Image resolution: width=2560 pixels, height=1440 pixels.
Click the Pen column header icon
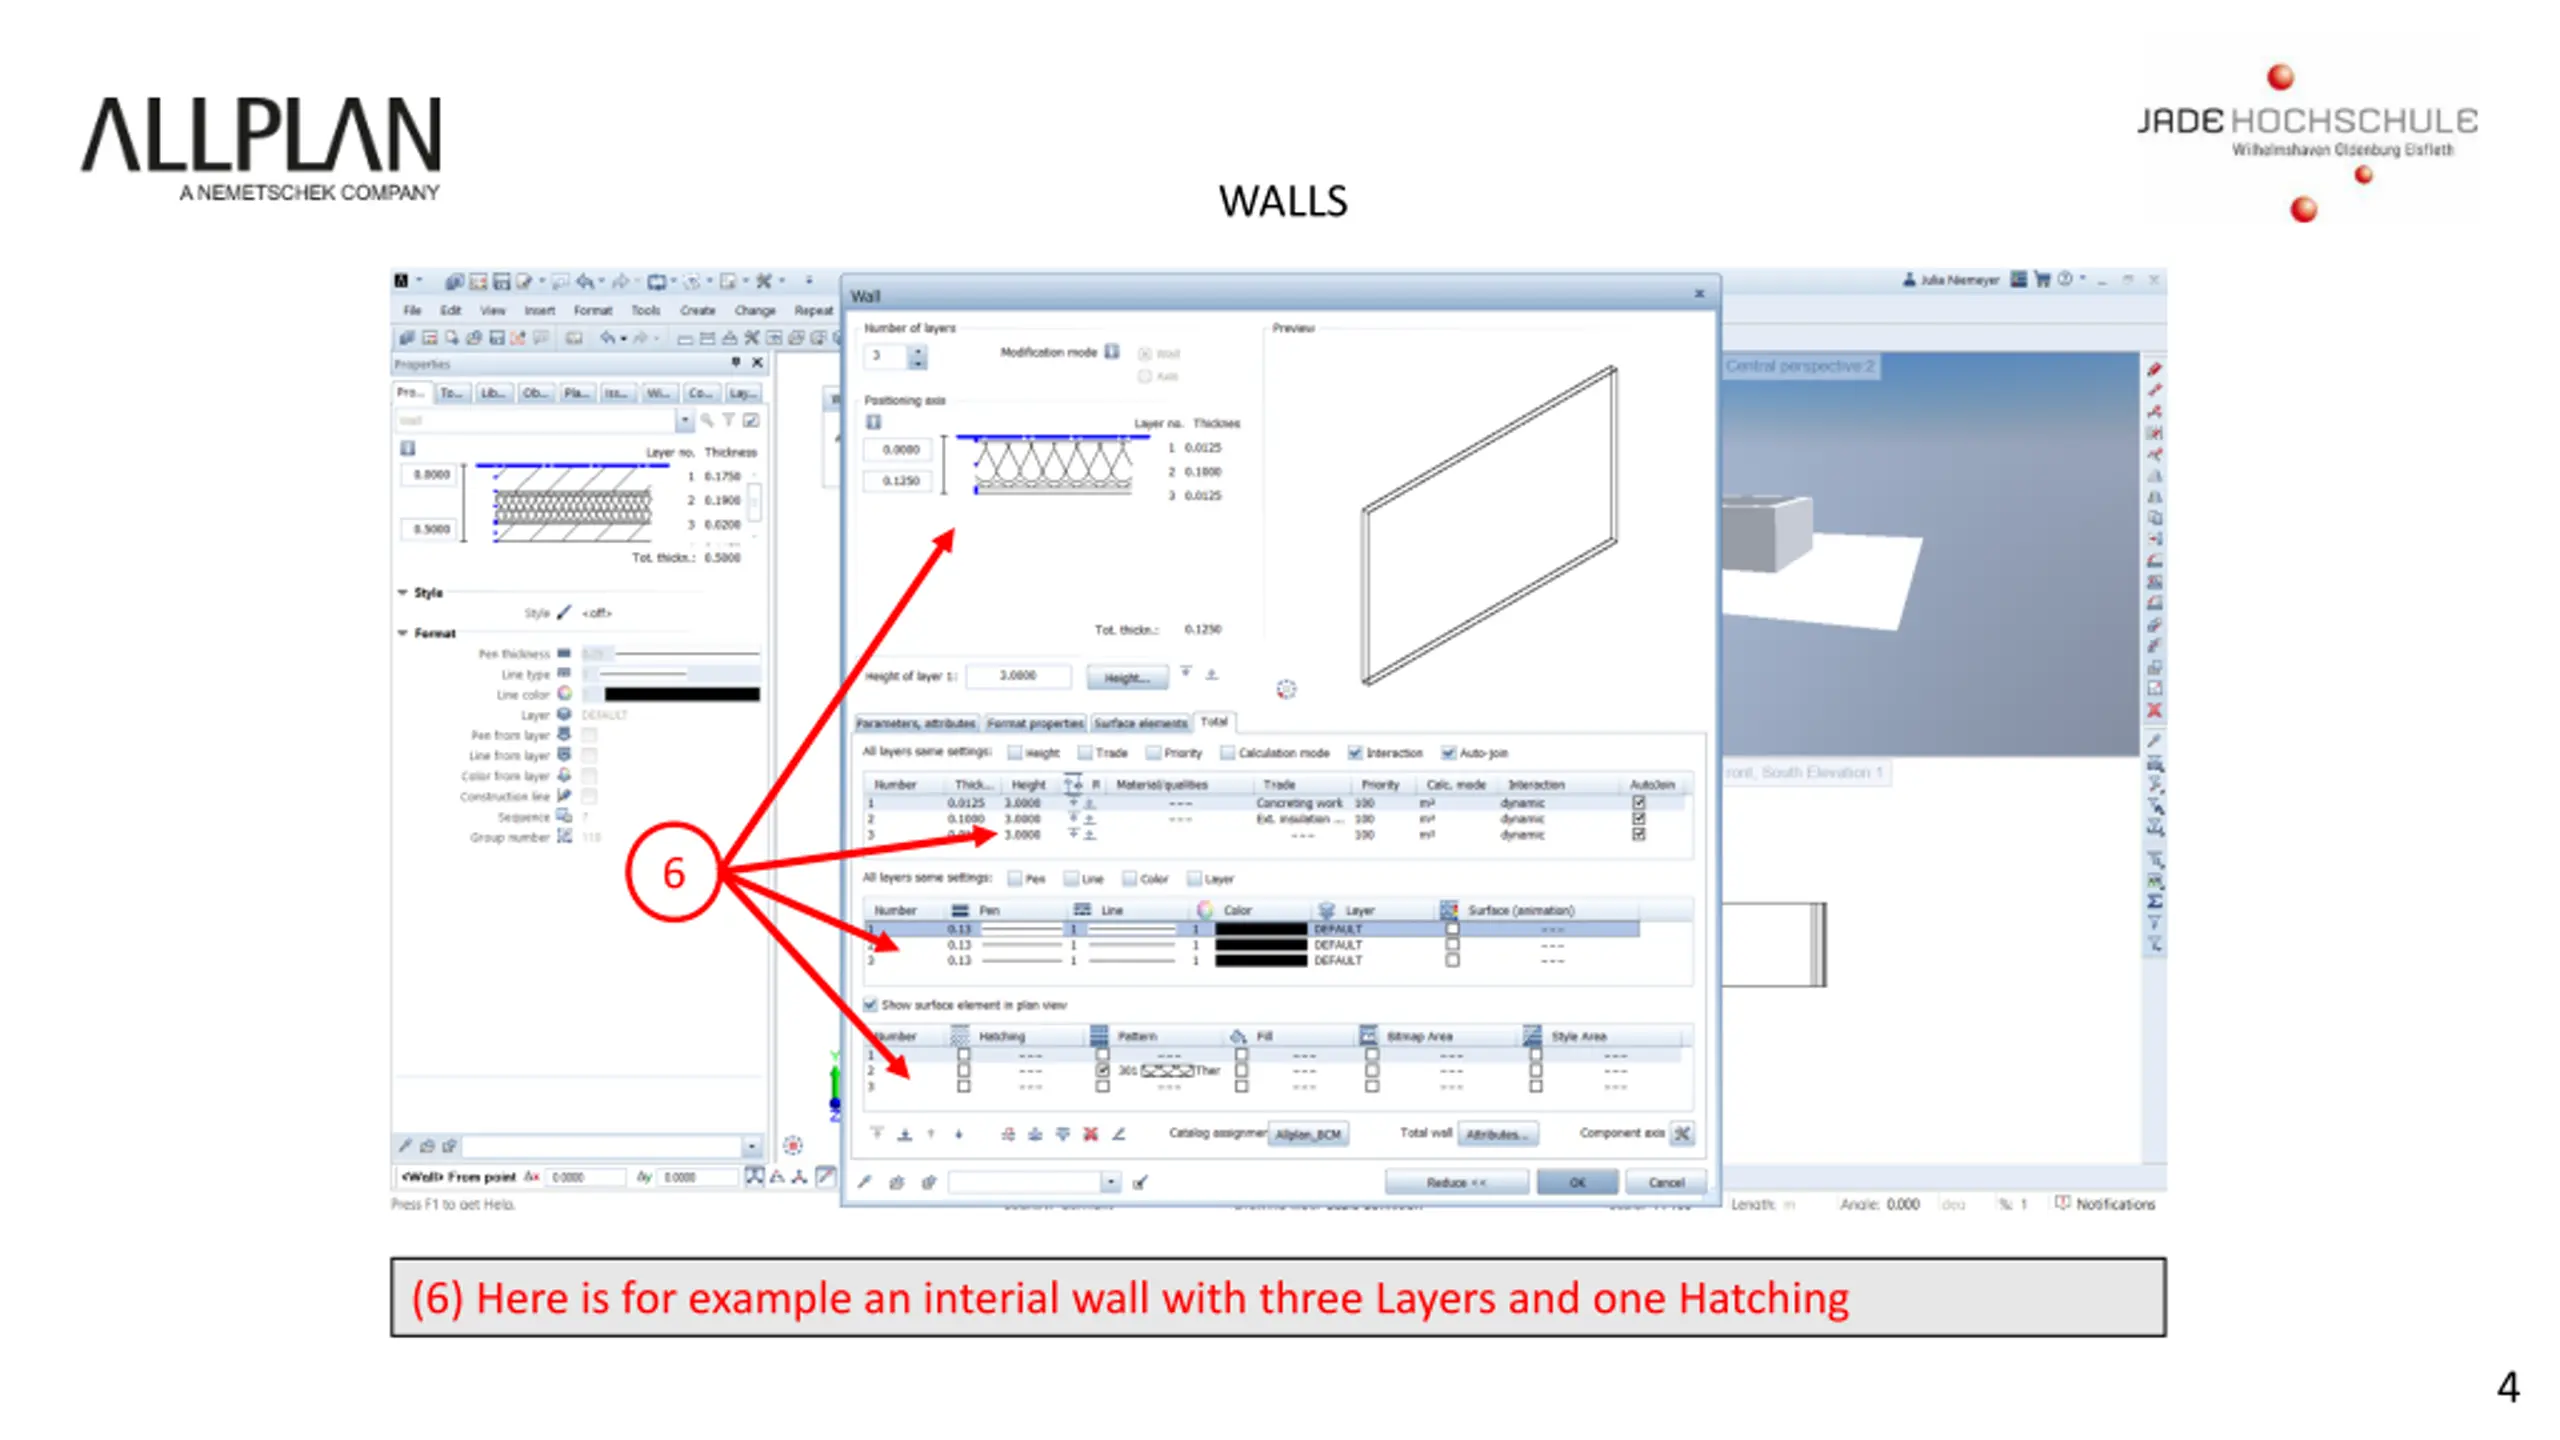[960, 909]
